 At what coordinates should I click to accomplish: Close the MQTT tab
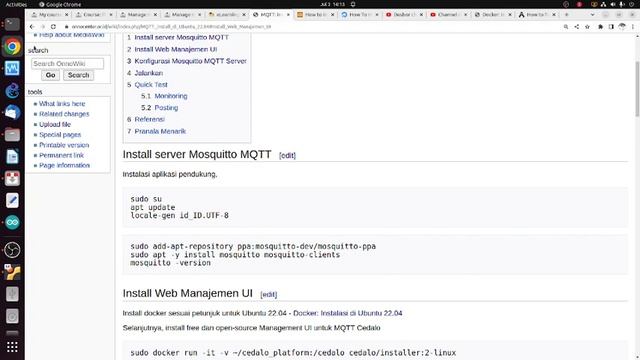click(288, 15)
